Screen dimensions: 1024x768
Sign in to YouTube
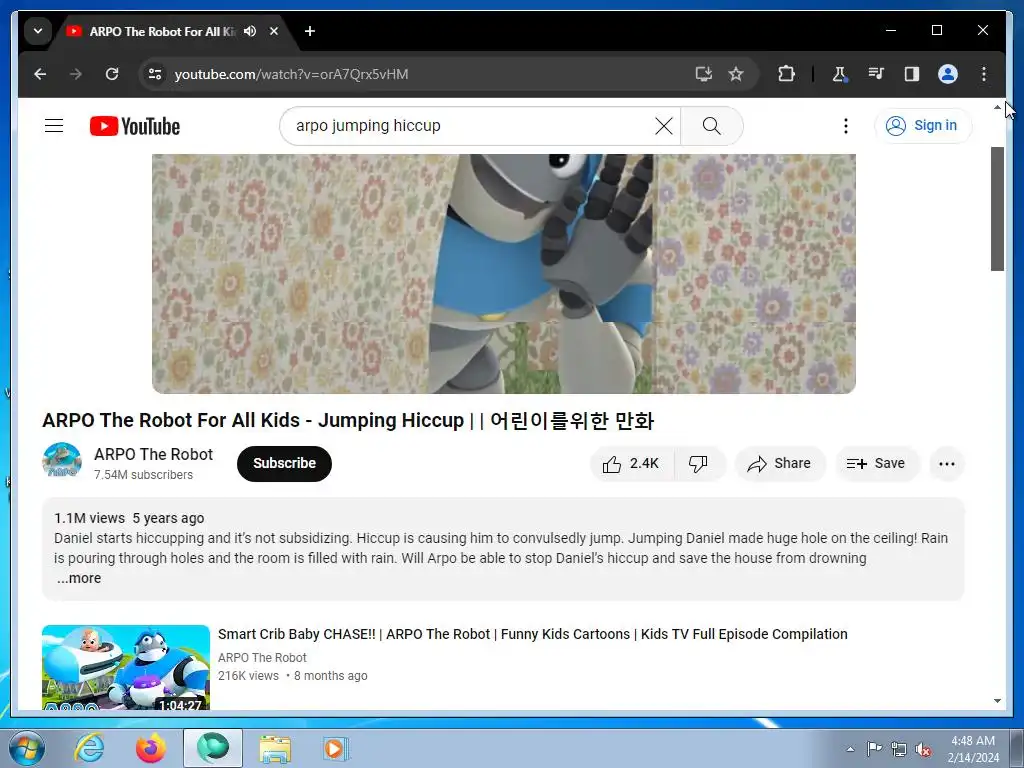(x=922, y=125)
